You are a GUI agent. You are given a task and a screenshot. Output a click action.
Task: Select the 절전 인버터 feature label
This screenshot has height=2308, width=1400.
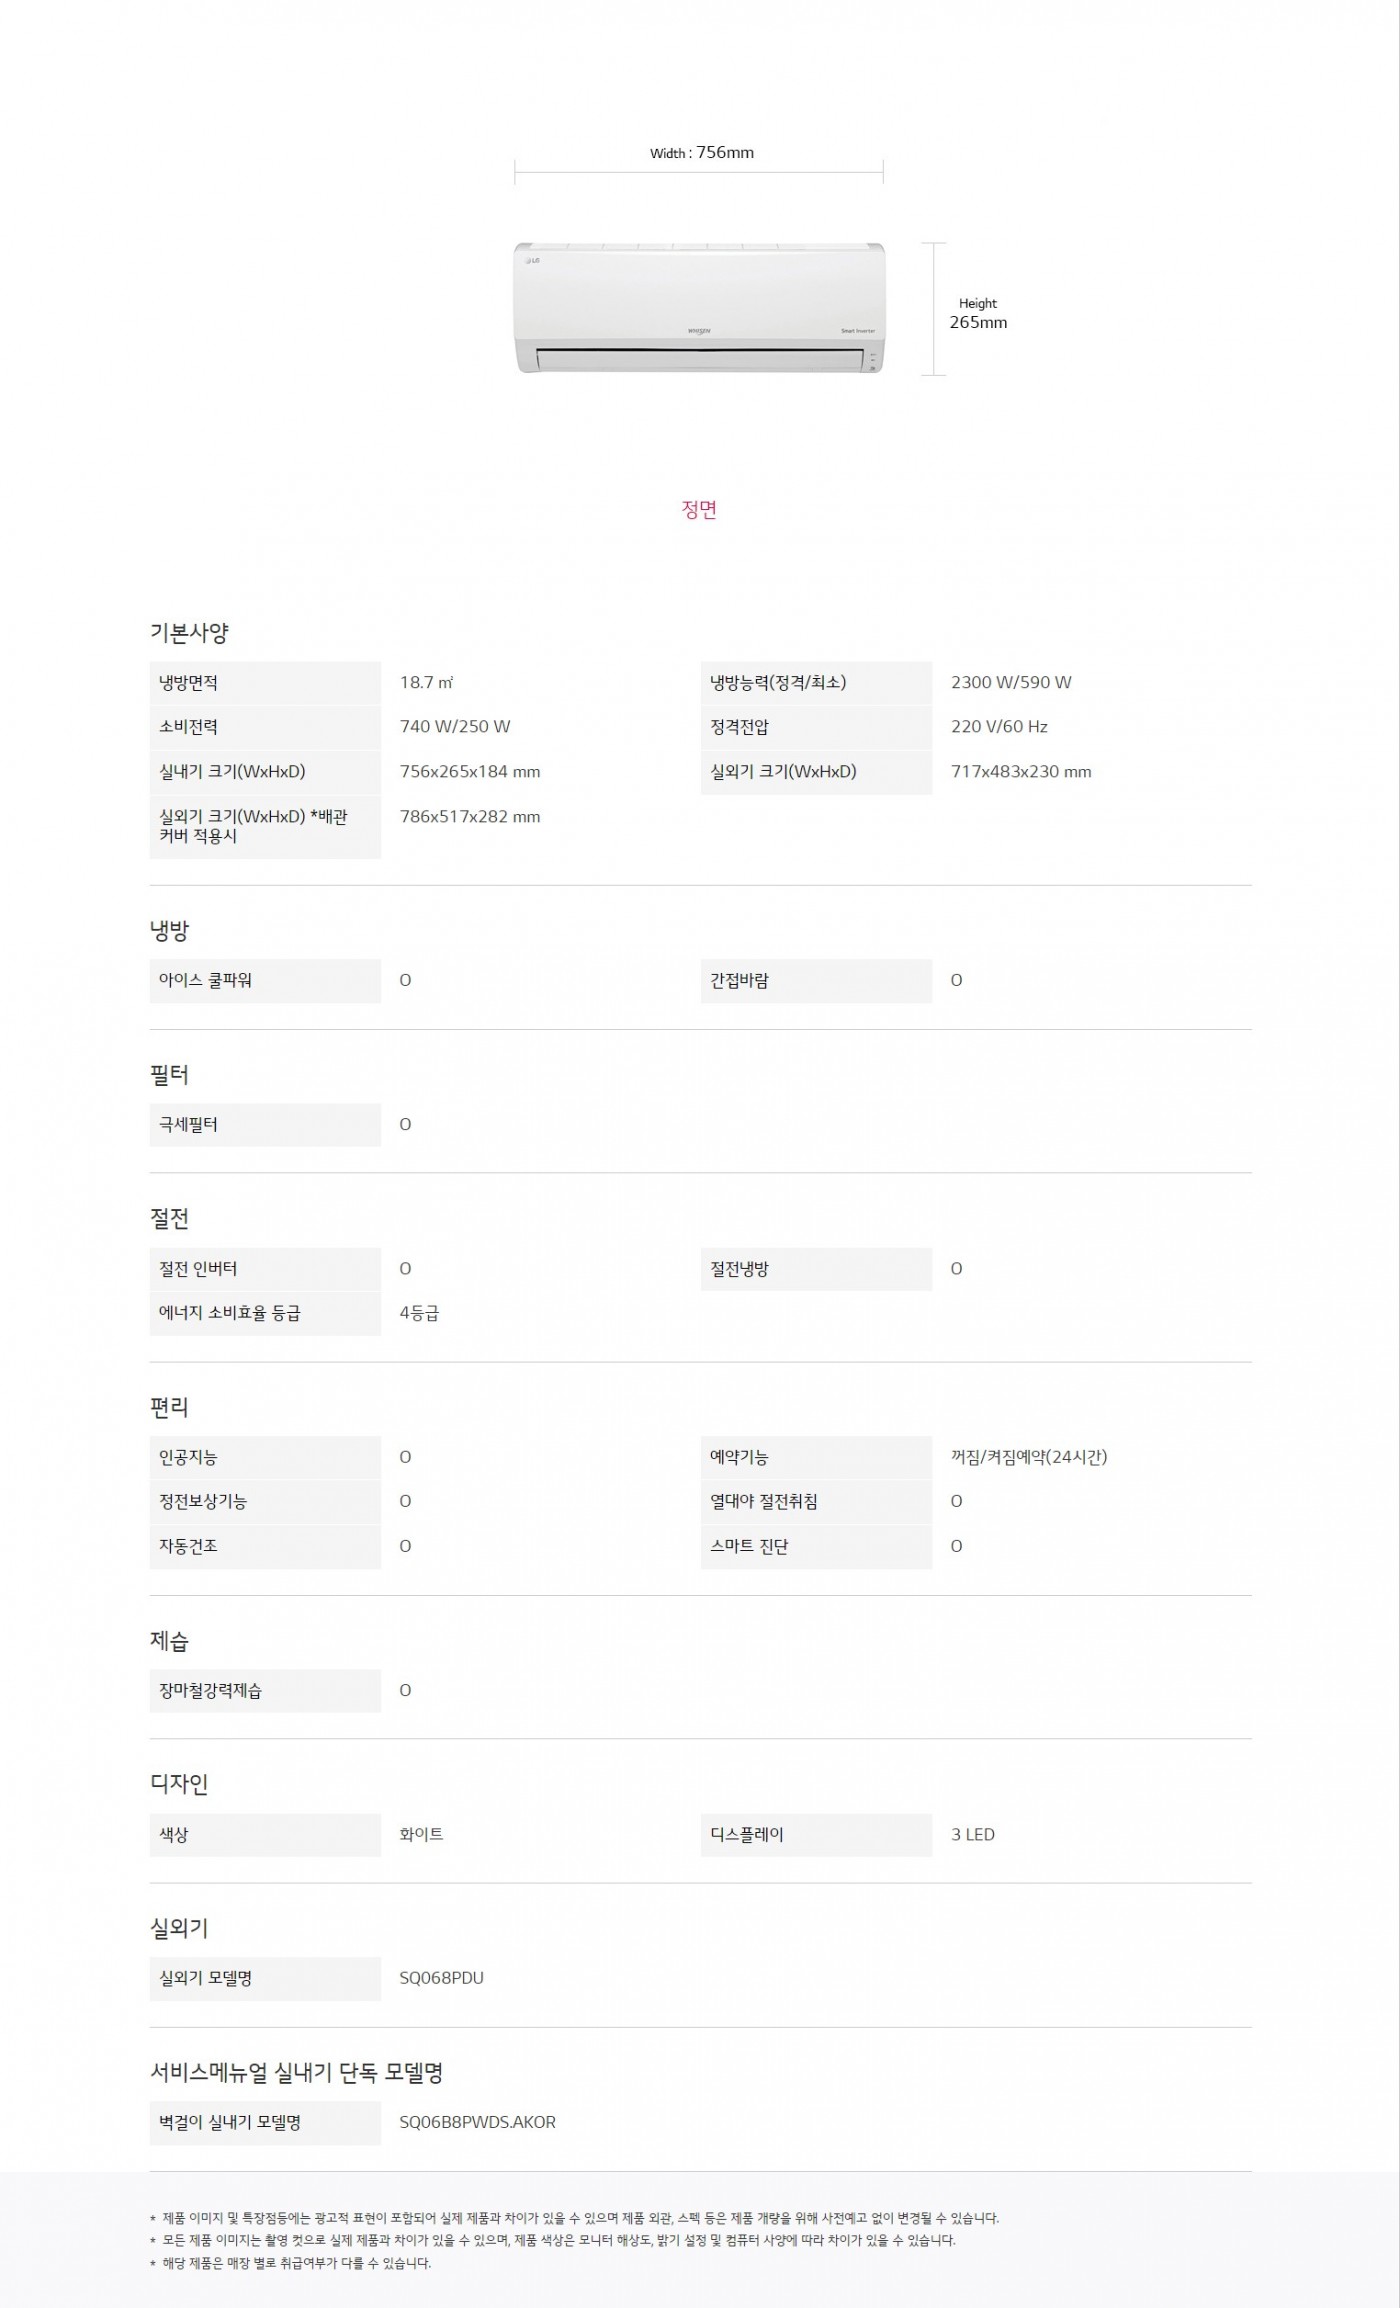tap(198, 1269)
